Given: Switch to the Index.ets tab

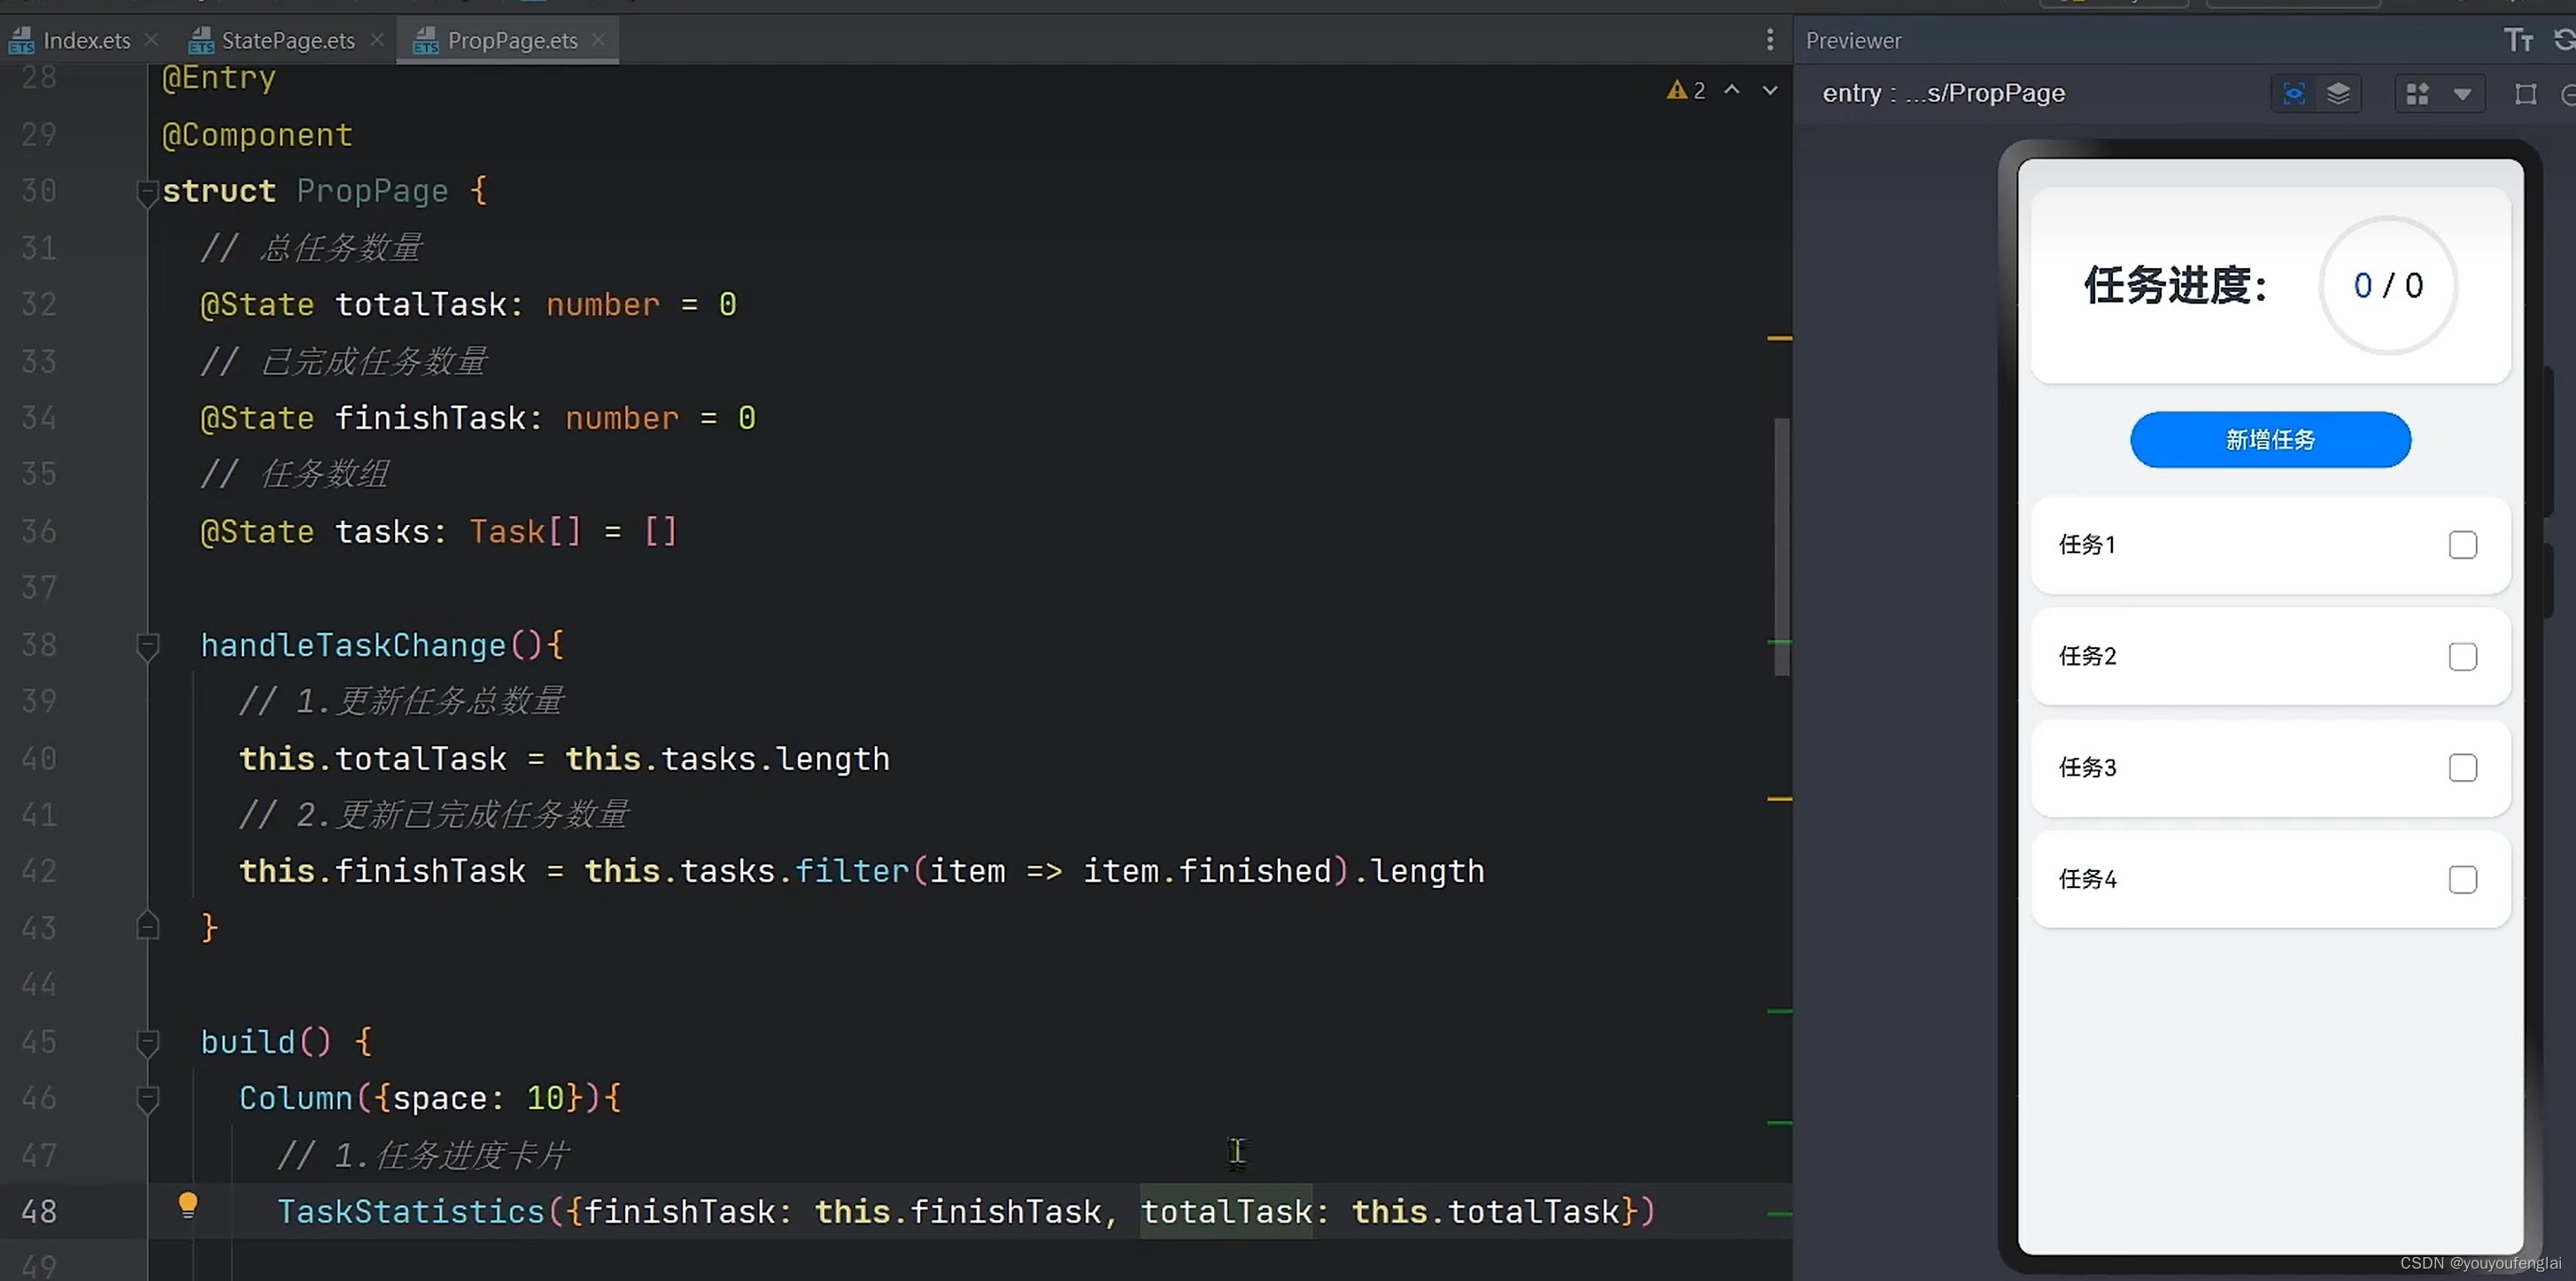Looking at the screenshot, I should [x=86, y=40].
